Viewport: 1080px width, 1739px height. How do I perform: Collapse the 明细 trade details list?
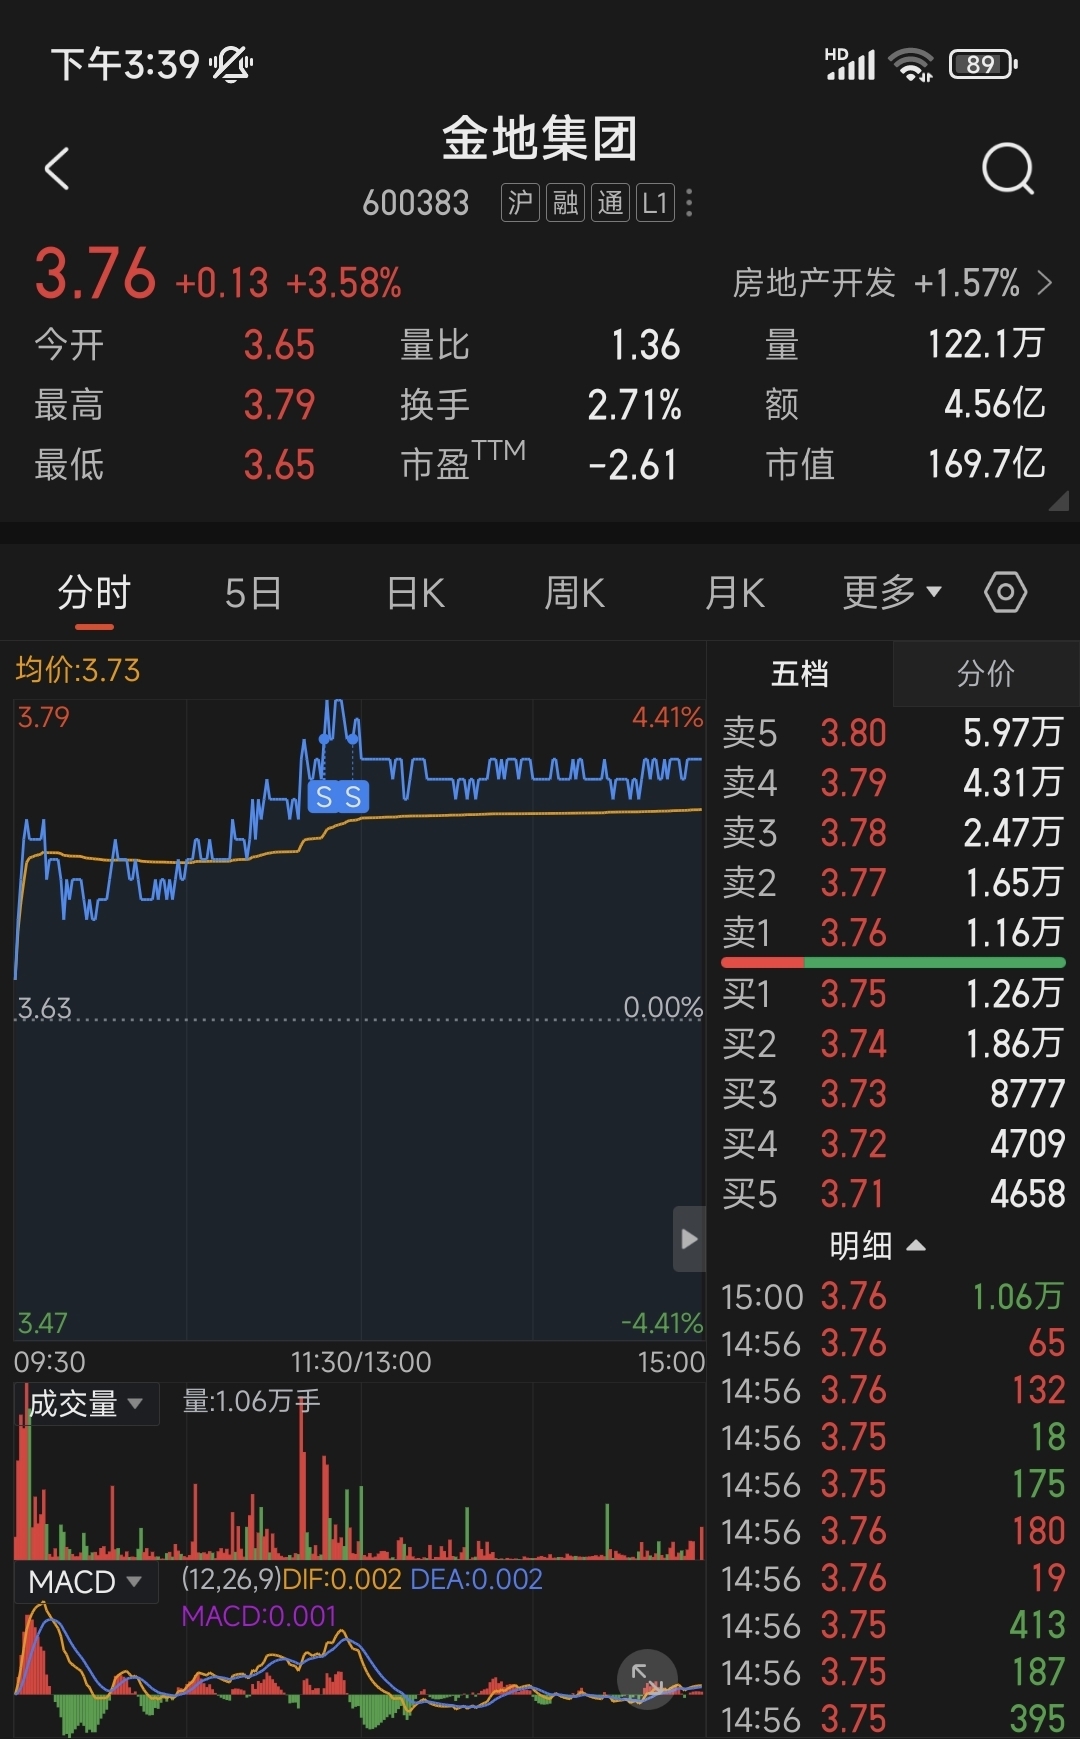pyautogui.click(x=877, y=1246)
